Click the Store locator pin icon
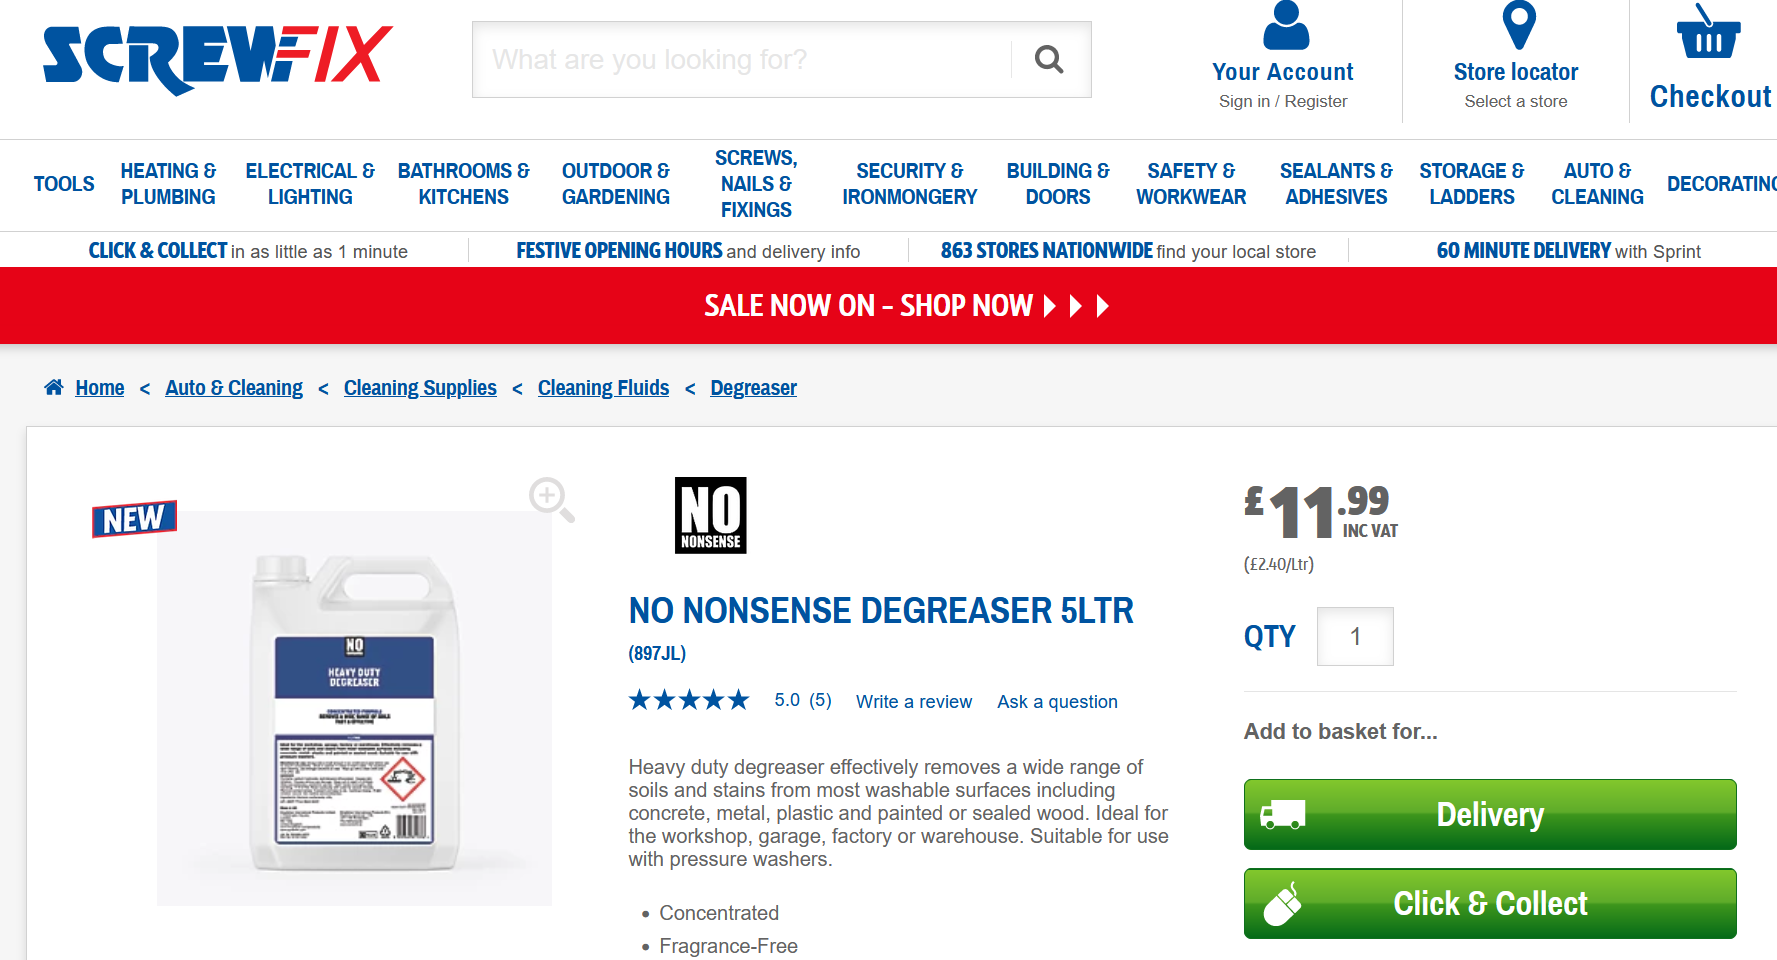Screen dimensions: 1777x960 click(1518, 26)
